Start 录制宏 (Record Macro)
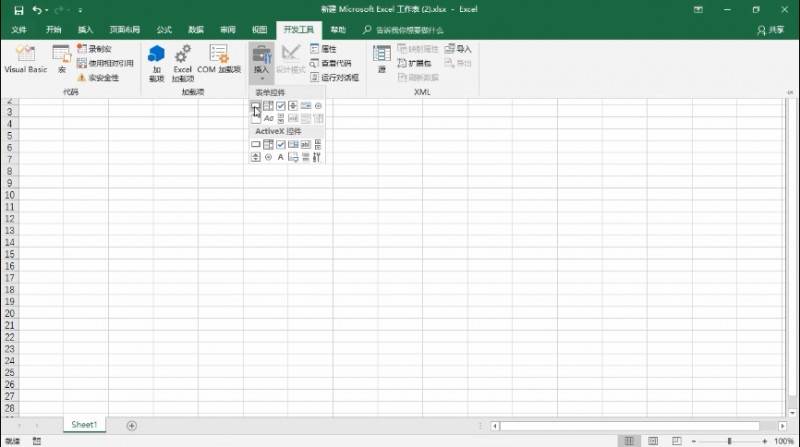The height and width of the screenshot is (447, 800). [x=94, y=49]
